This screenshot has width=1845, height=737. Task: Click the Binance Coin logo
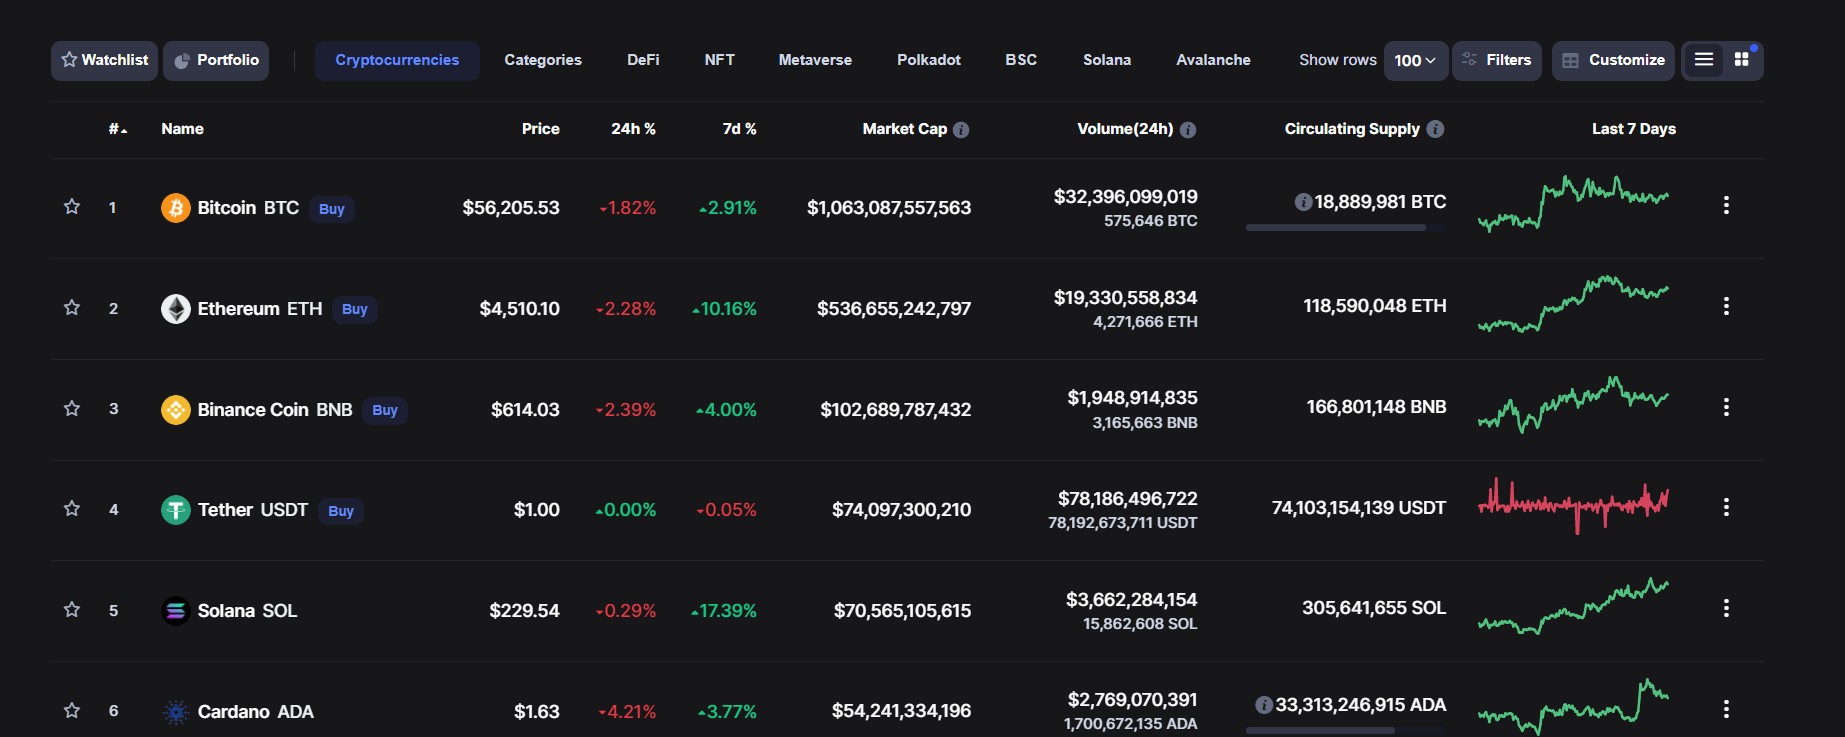pyautogui.click(x=176, y=410)
